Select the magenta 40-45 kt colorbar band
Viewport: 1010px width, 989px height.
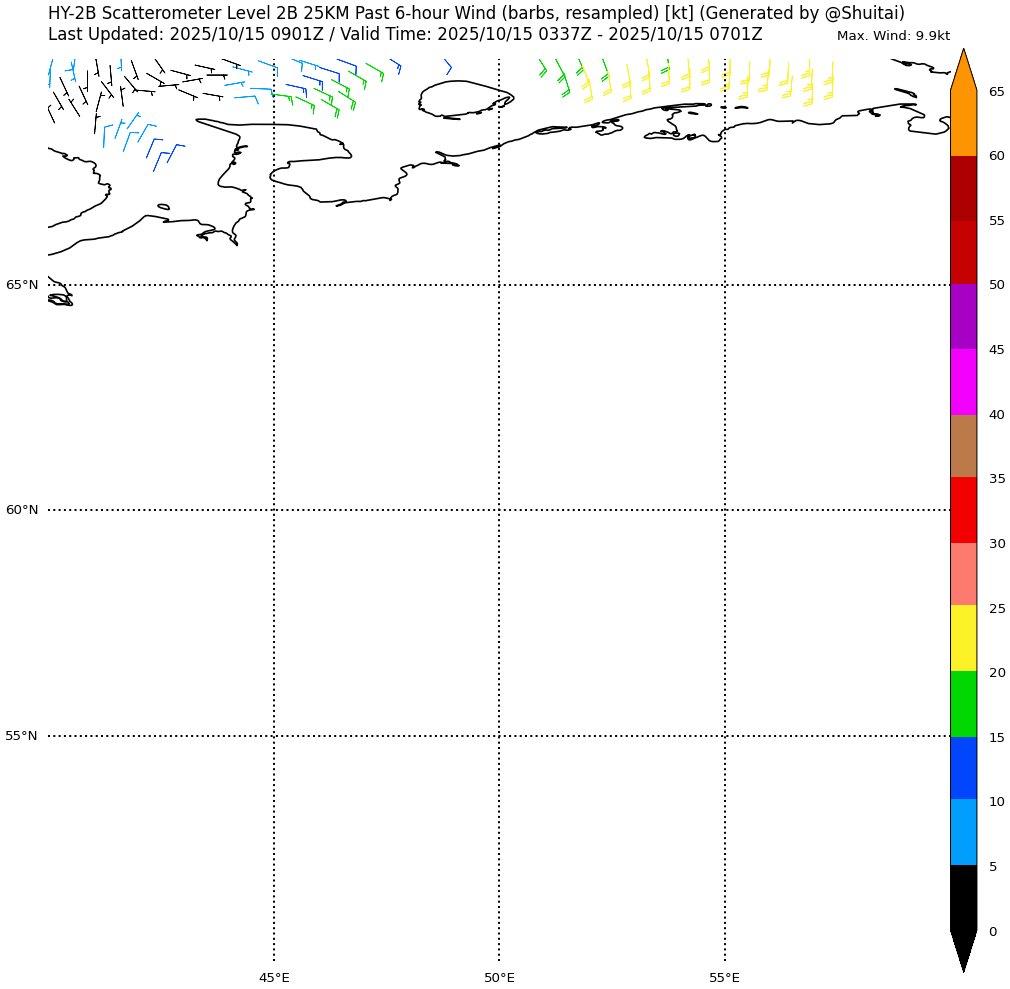tap(963, 381)
